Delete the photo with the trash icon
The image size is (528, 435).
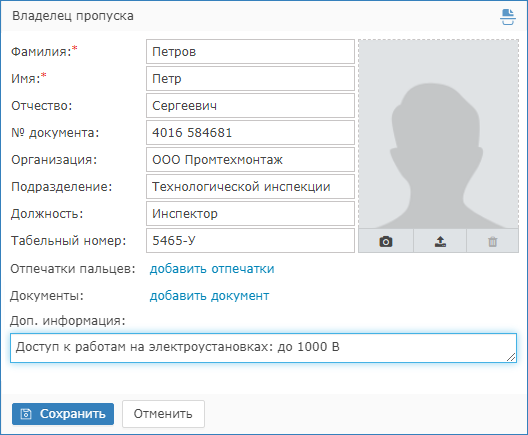pyautogui.click(x=492, y=241)
